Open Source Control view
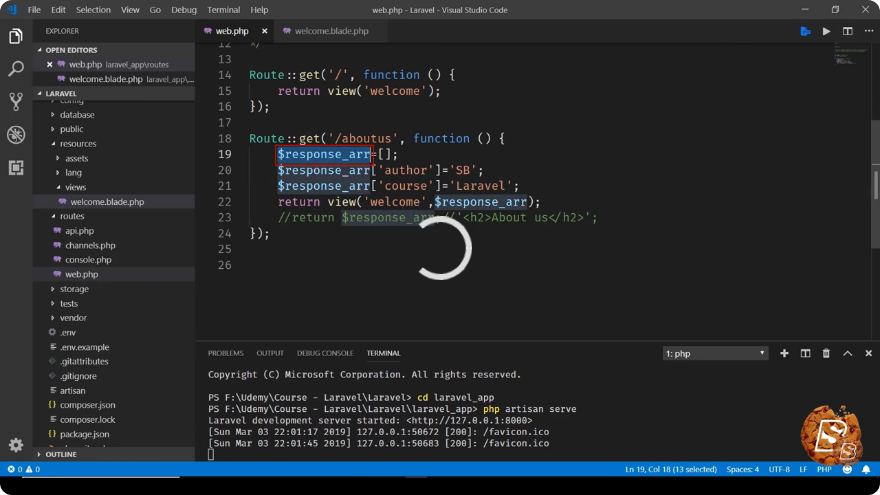The width and height of the screenshot is (880, 495). point(16,102)
